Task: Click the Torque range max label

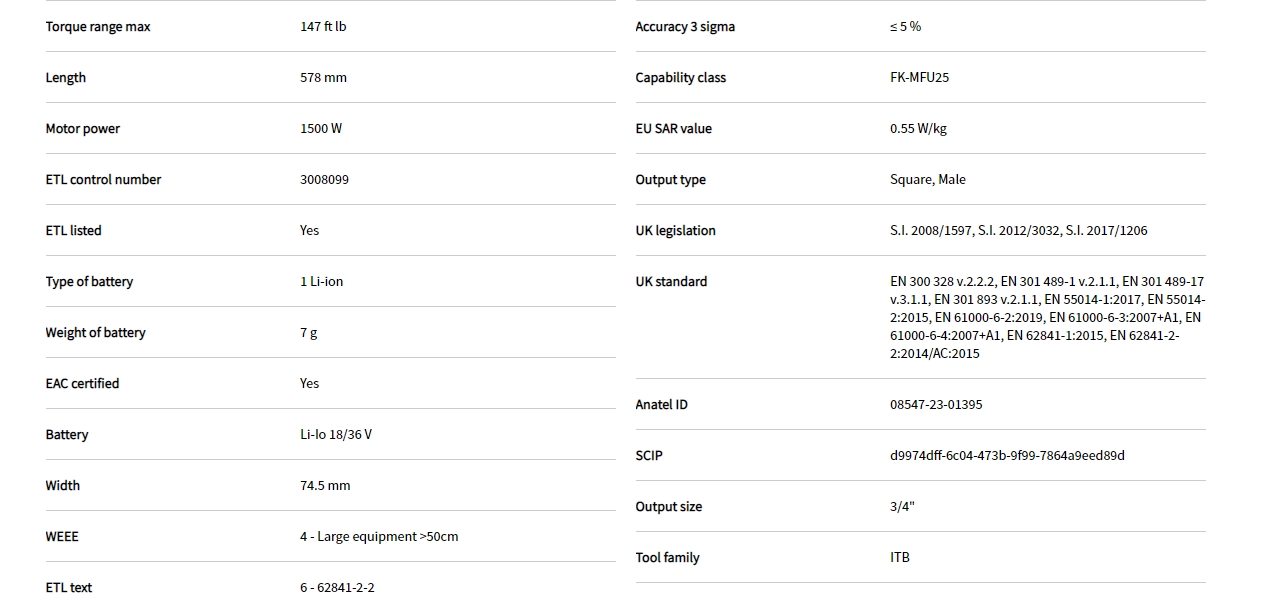Action: click(98, 27)
